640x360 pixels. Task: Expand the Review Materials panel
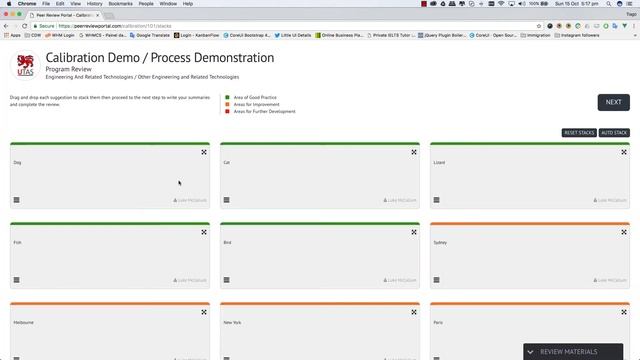pyautogui.click(x=573, y=352)
